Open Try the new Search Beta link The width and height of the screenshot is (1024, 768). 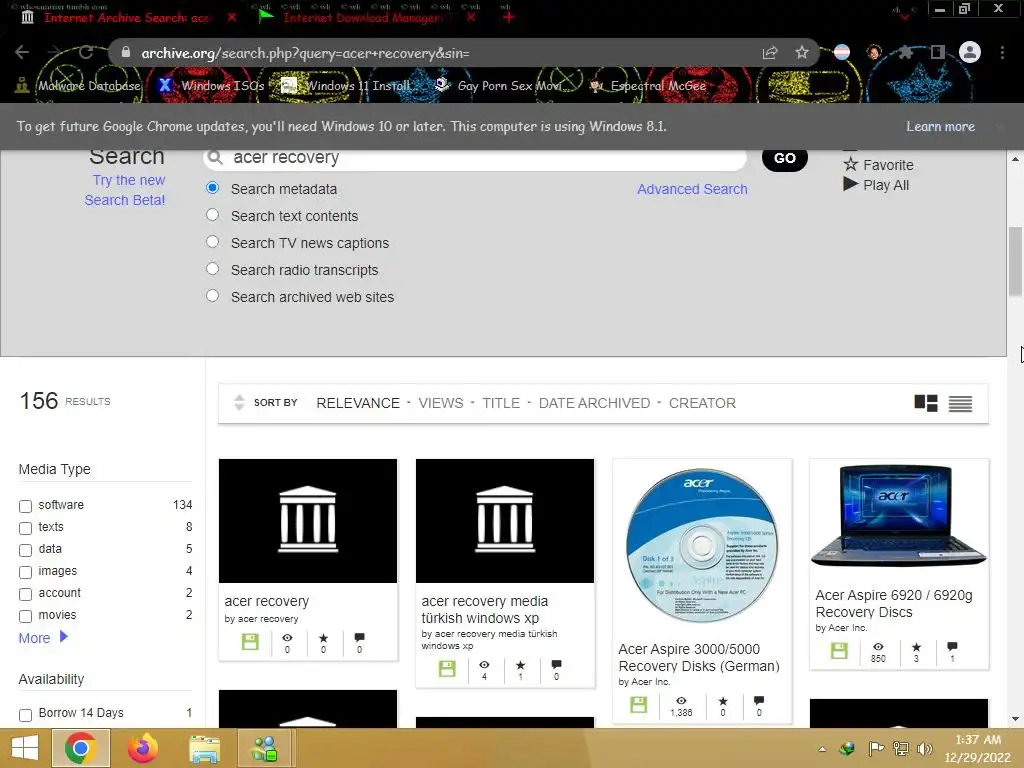coord(125,189)
